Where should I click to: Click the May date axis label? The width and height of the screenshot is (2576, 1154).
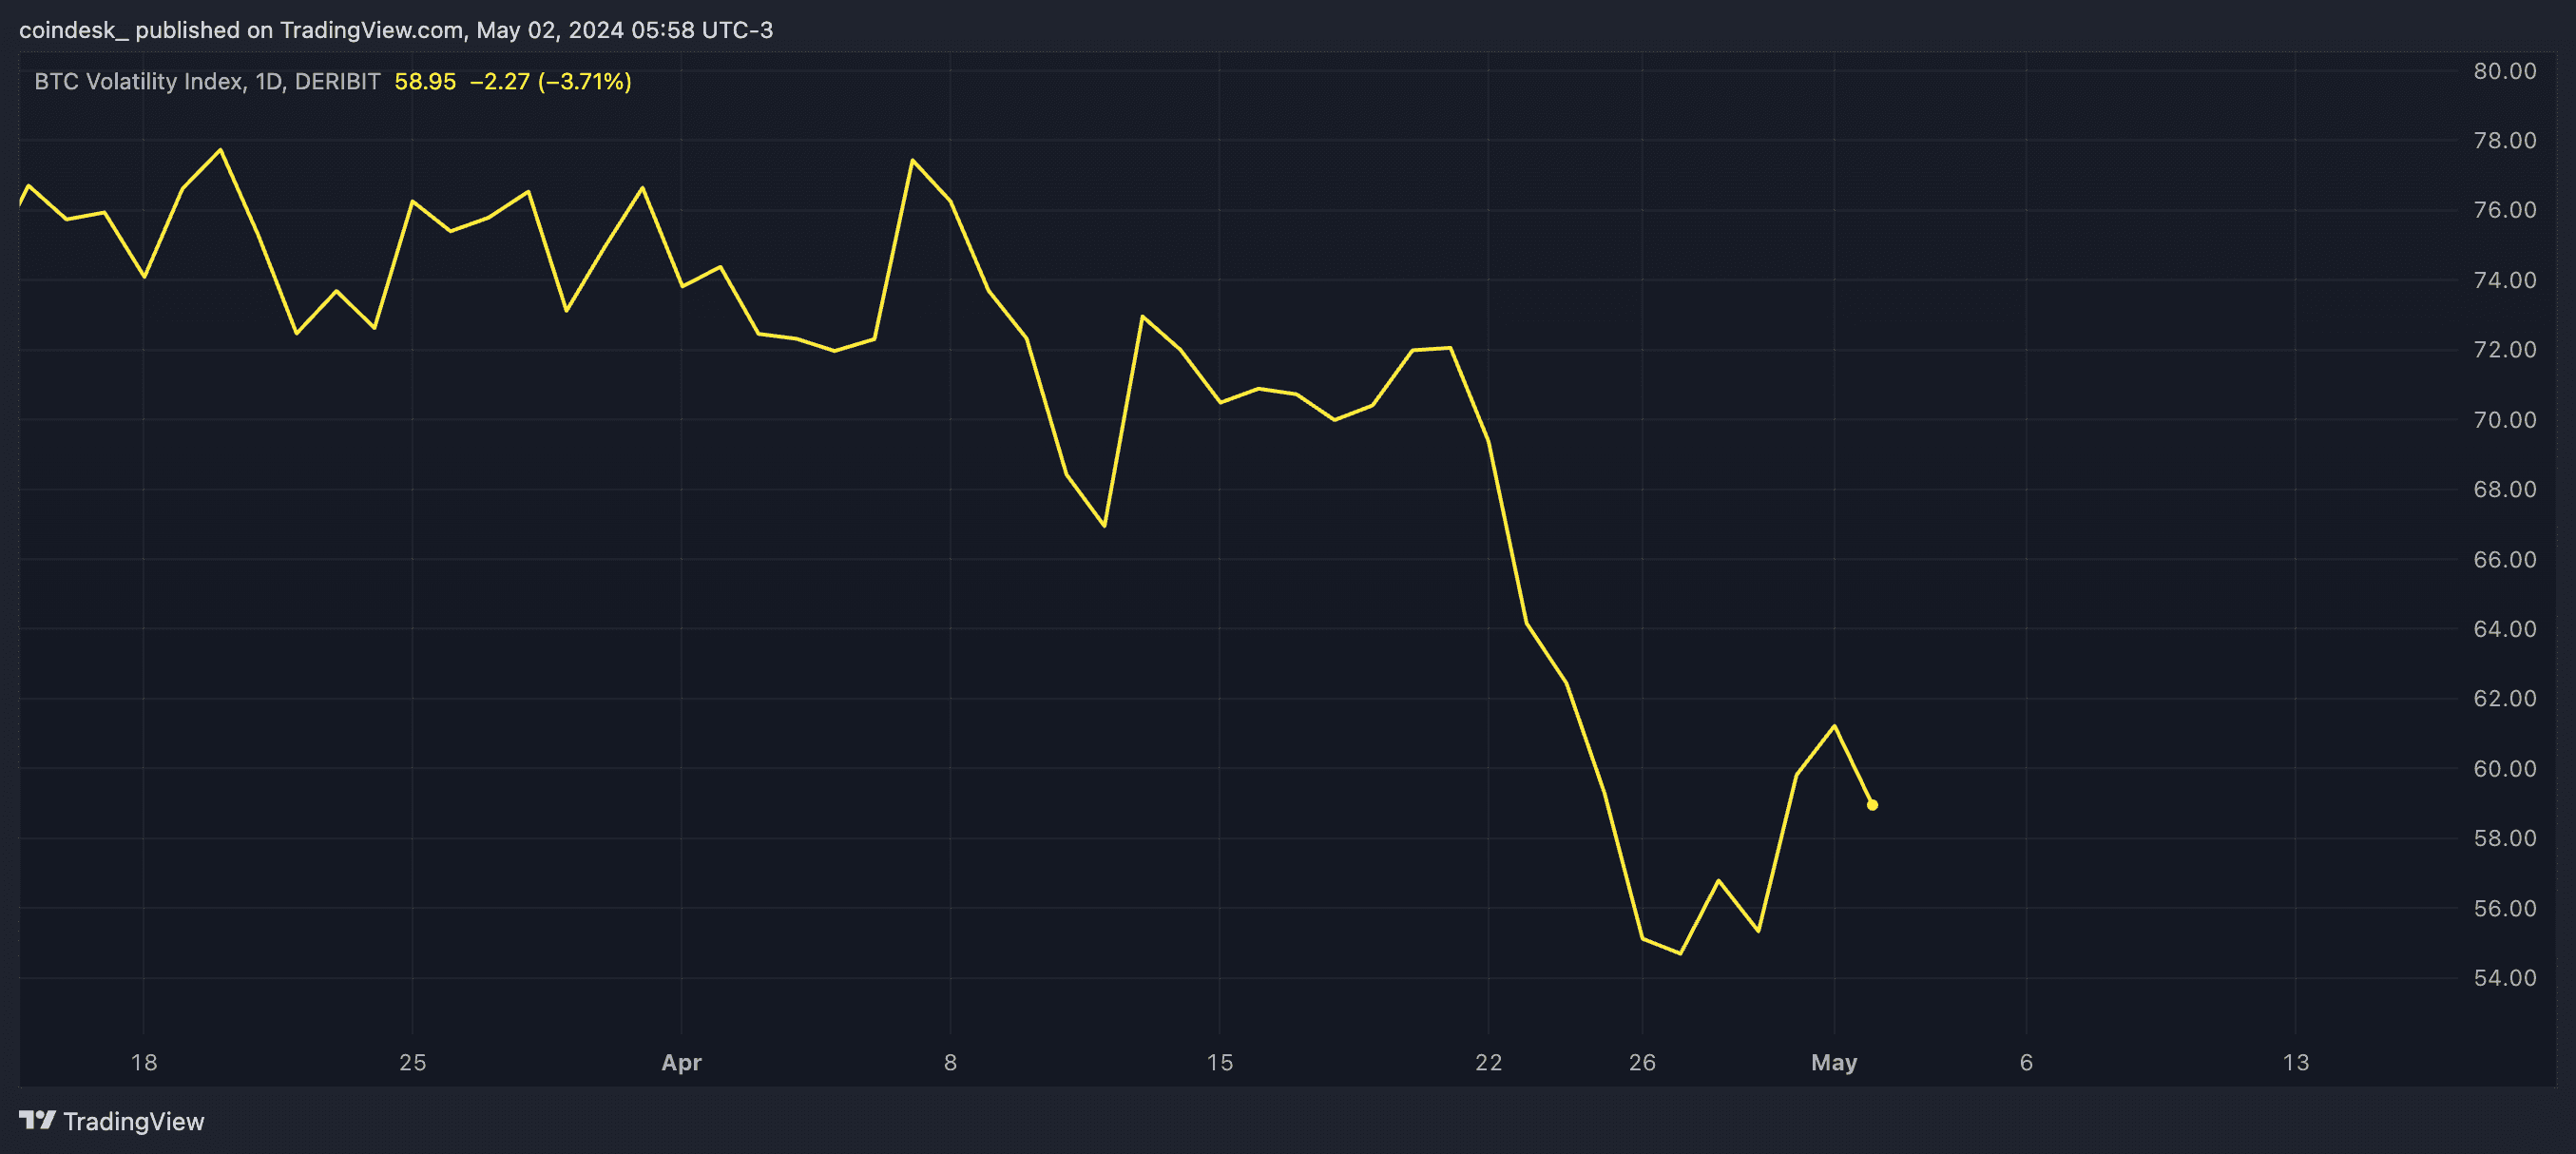pos(1834,1063)
